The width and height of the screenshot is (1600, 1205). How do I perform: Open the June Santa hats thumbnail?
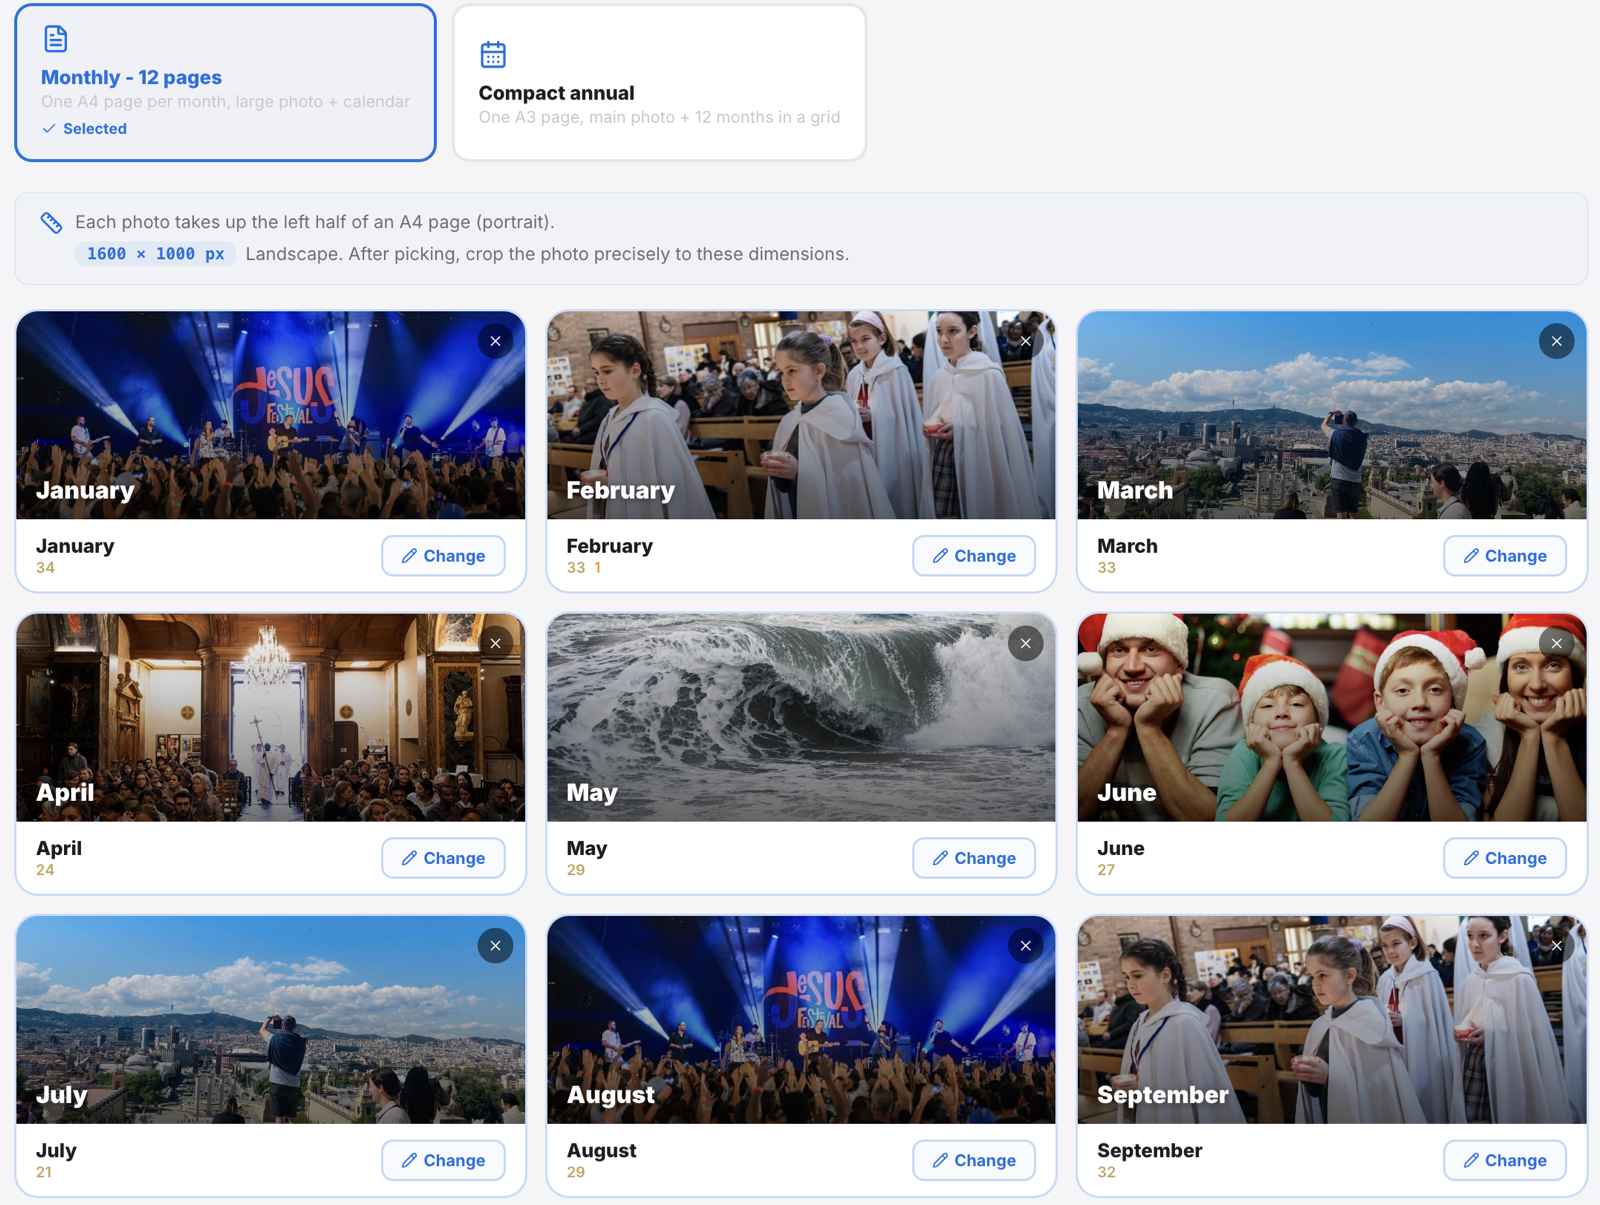click(1331, 718)
